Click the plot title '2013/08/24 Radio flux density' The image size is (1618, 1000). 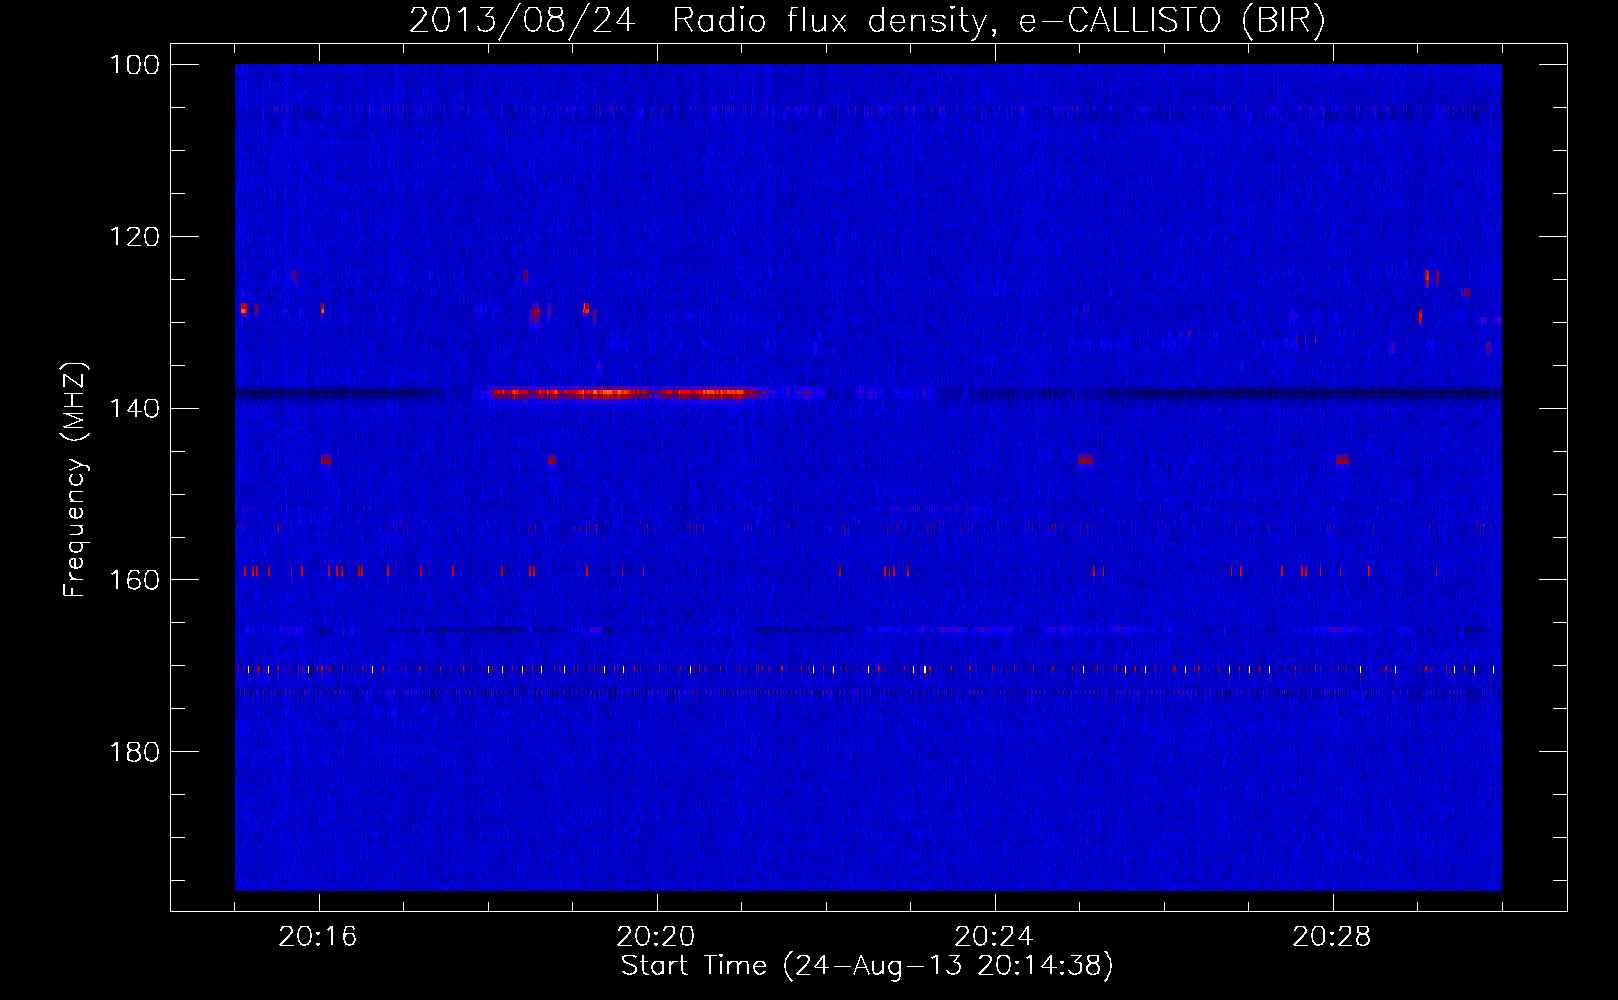tap(867, 21)
